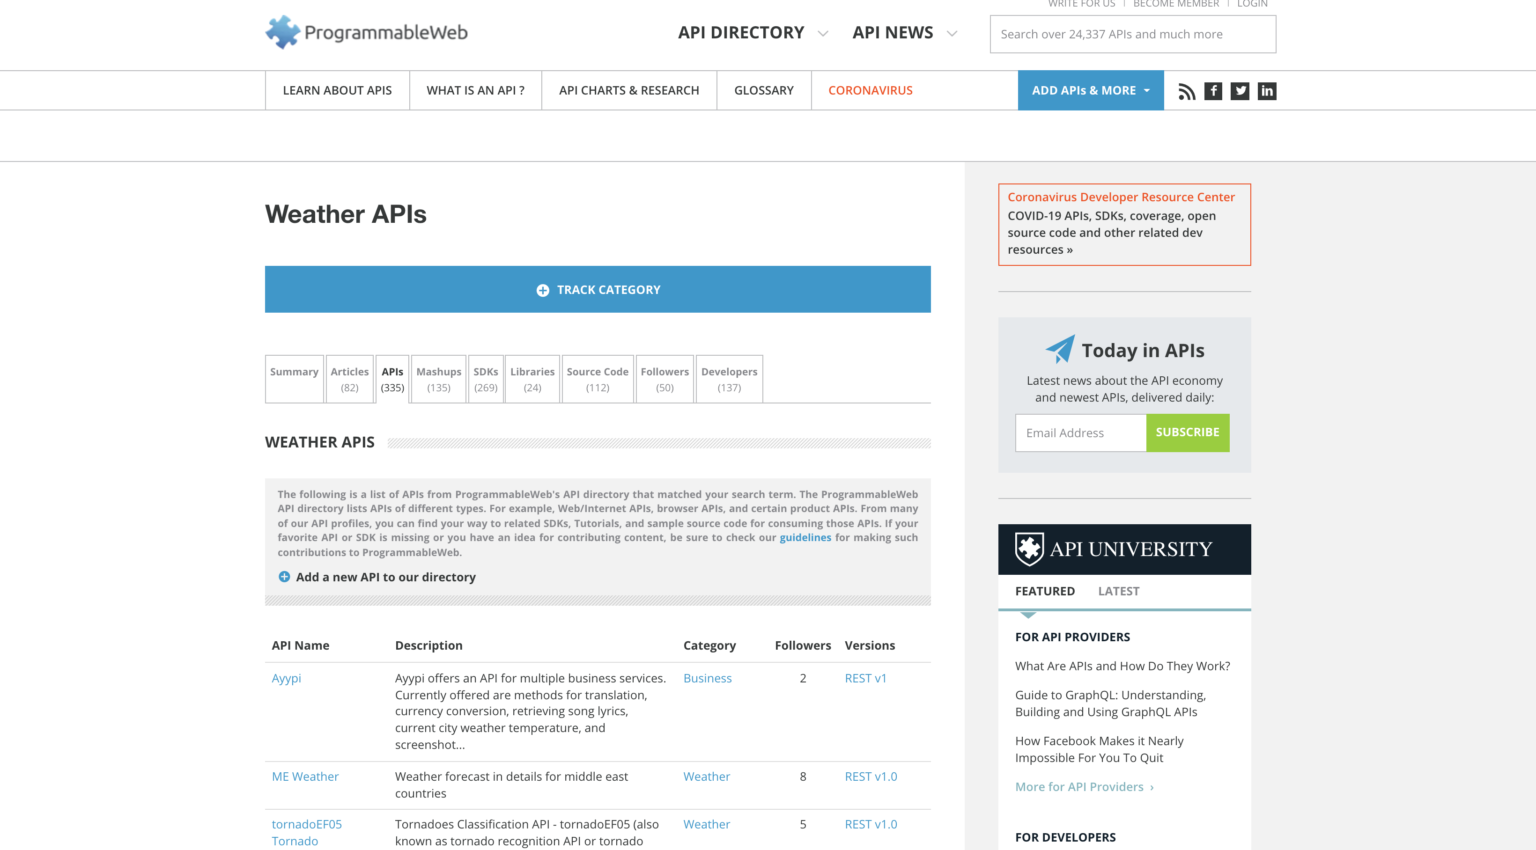This screenshot has width=1536, height=850.
Task: Open the guidelines link
Action: tap(805, 537)
